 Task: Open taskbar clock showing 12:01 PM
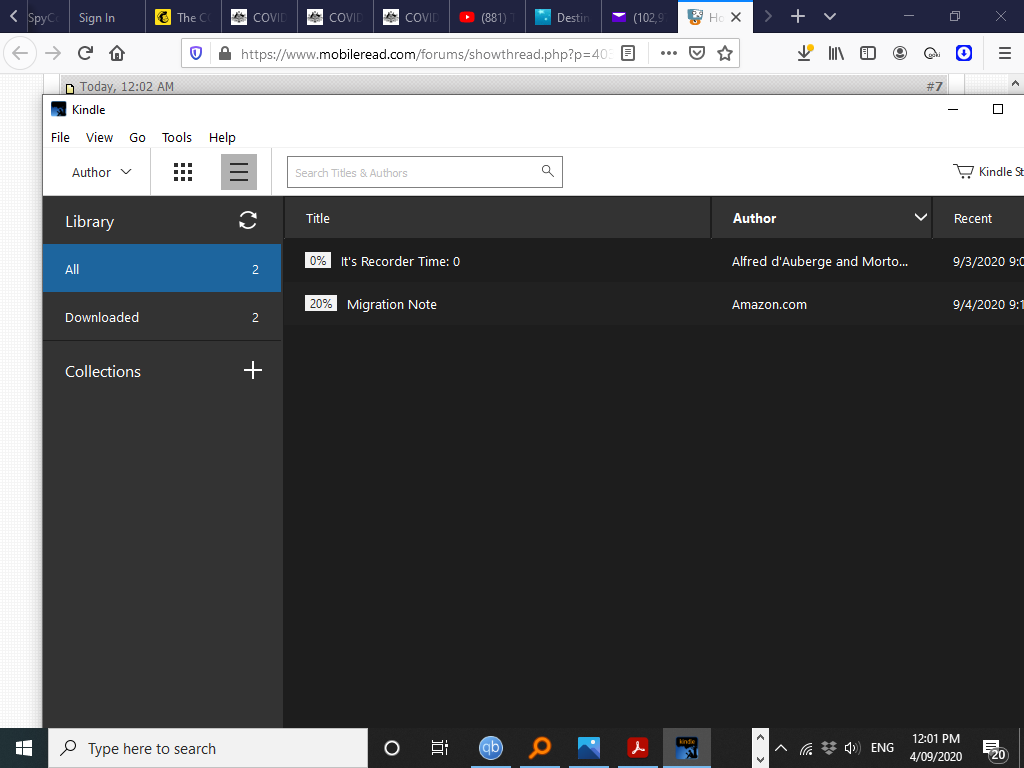click(935, 748)
